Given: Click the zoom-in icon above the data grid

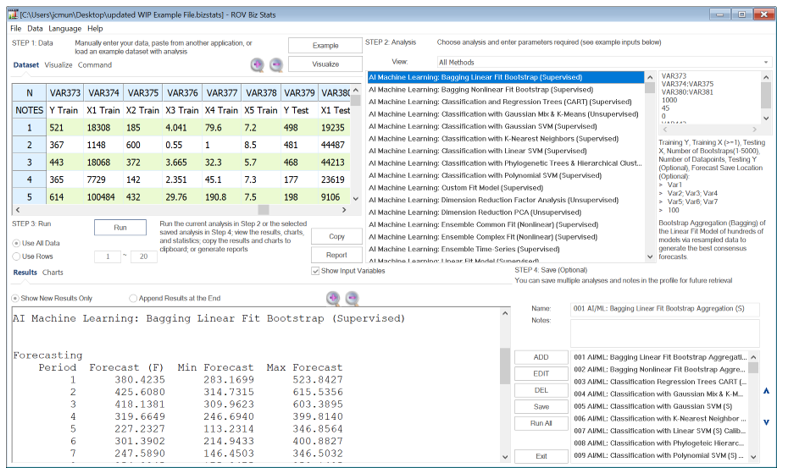Looking at the screenshot, I should (257, 65).
